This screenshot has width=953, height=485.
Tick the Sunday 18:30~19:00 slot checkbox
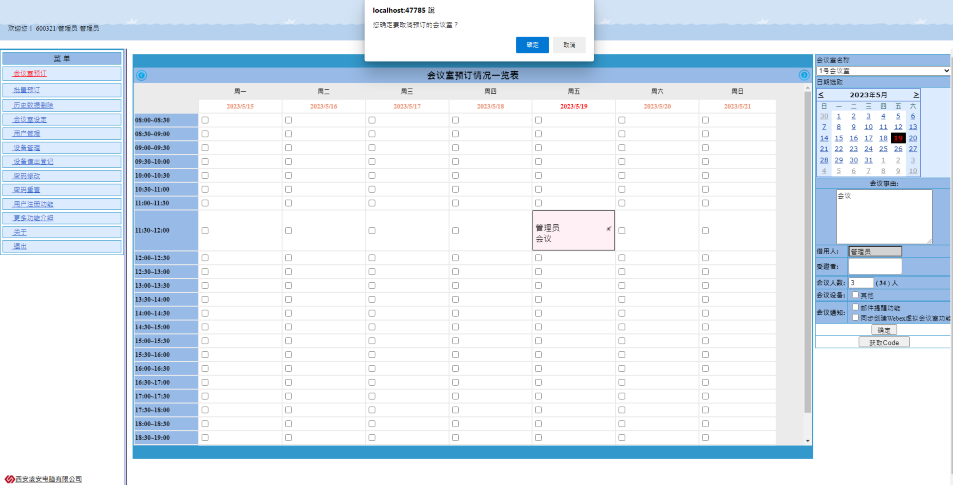pyautogui.click(x=705, y=437)
